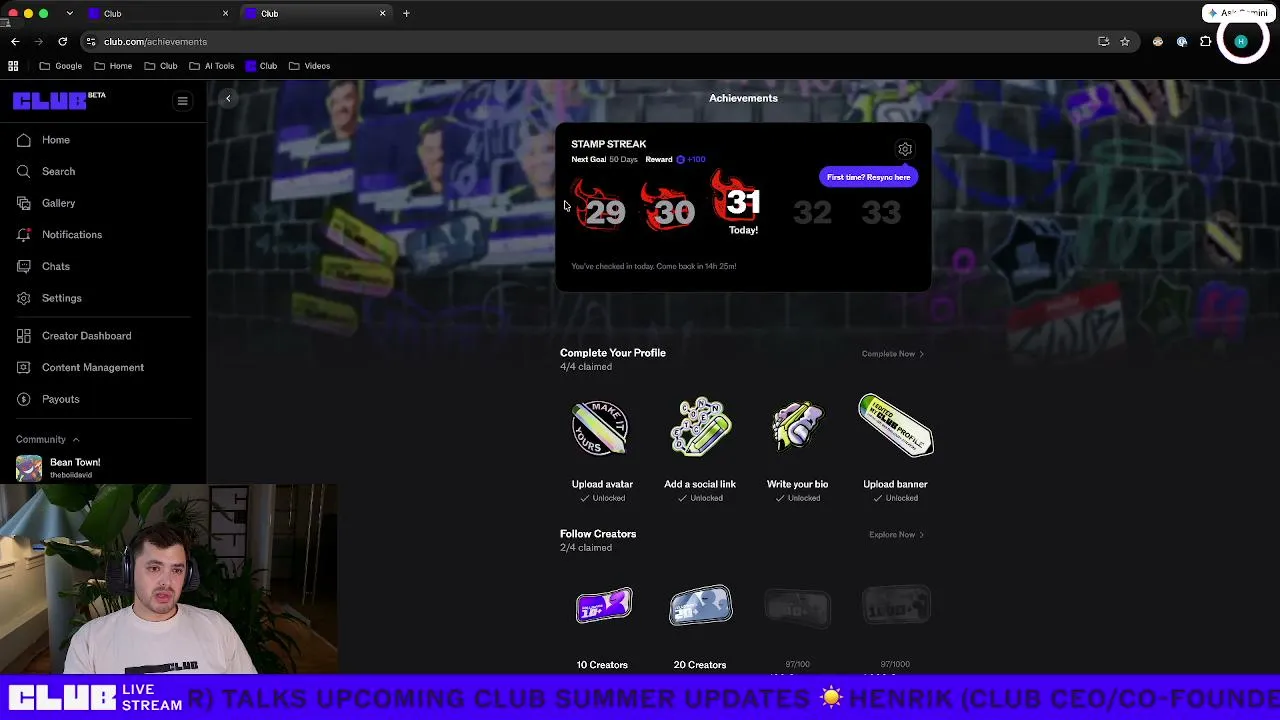The image size is (1280, 720).
Task: Collapse the sidebar with the hamburger icon
Action: (182, 101)
